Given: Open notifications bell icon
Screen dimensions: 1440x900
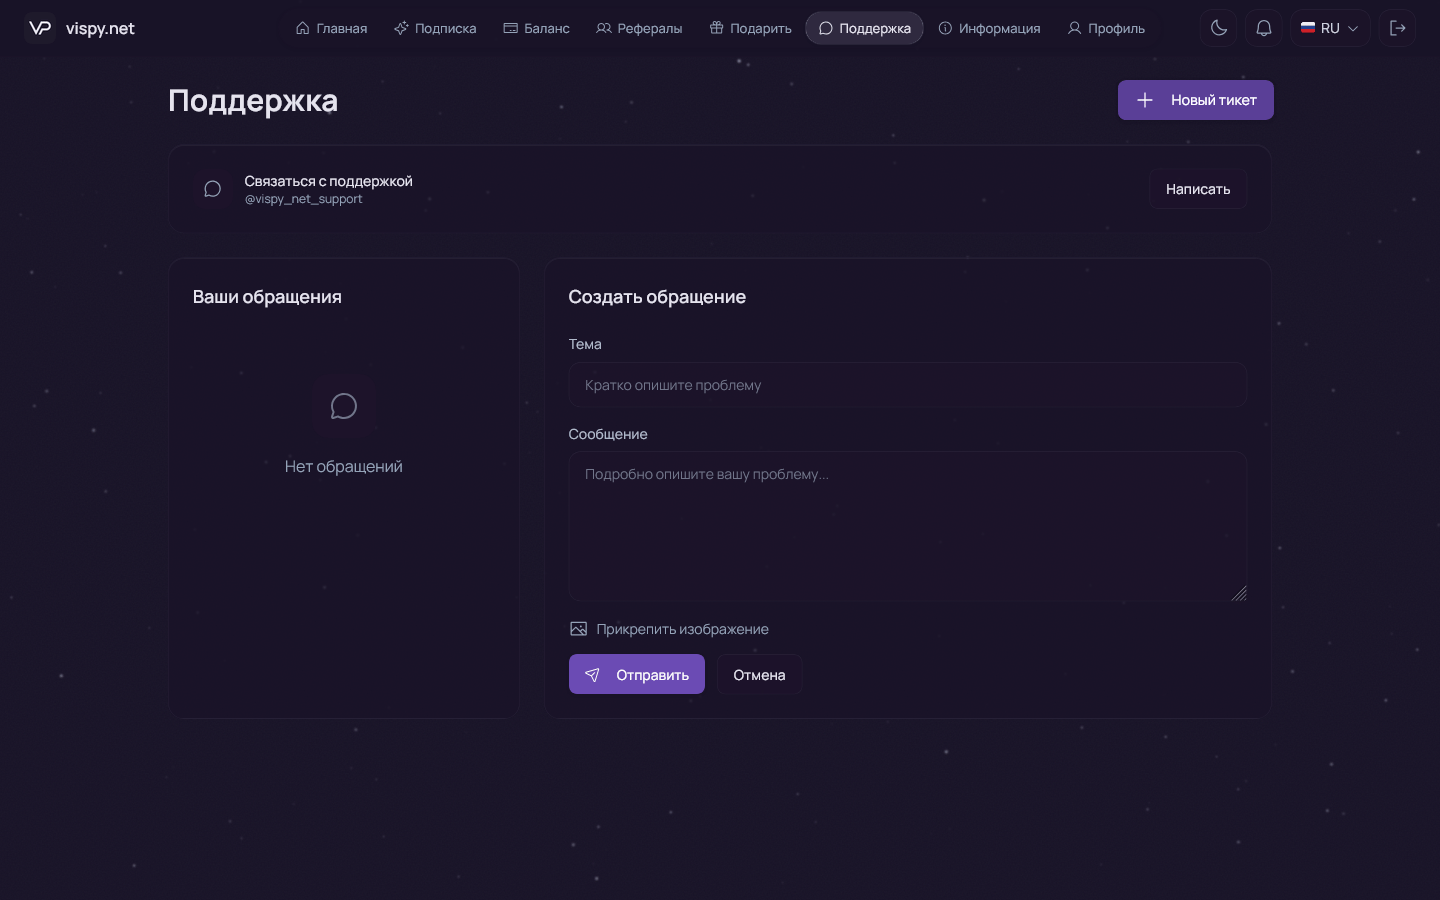Looking at the screenshot, I should tap(1264, 28).
